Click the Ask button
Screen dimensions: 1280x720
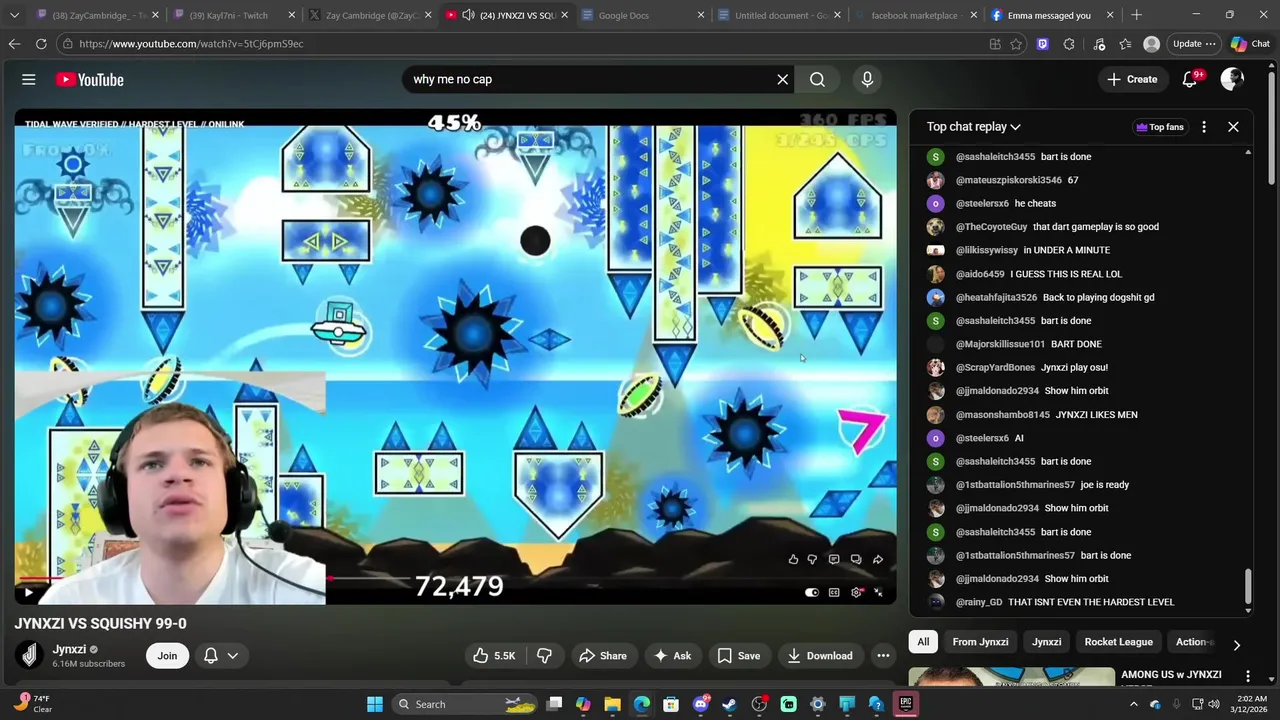point(673,656)
